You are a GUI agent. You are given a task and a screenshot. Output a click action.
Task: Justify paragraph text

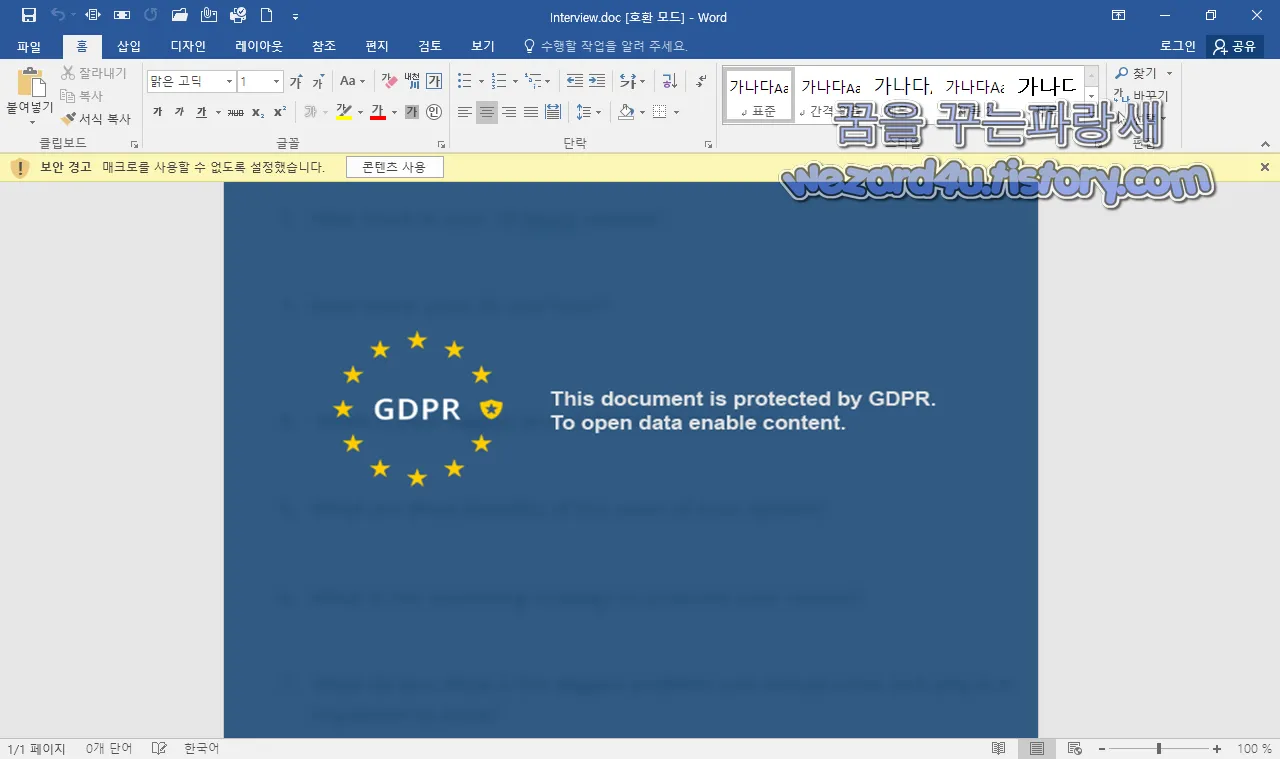(531, 112)
